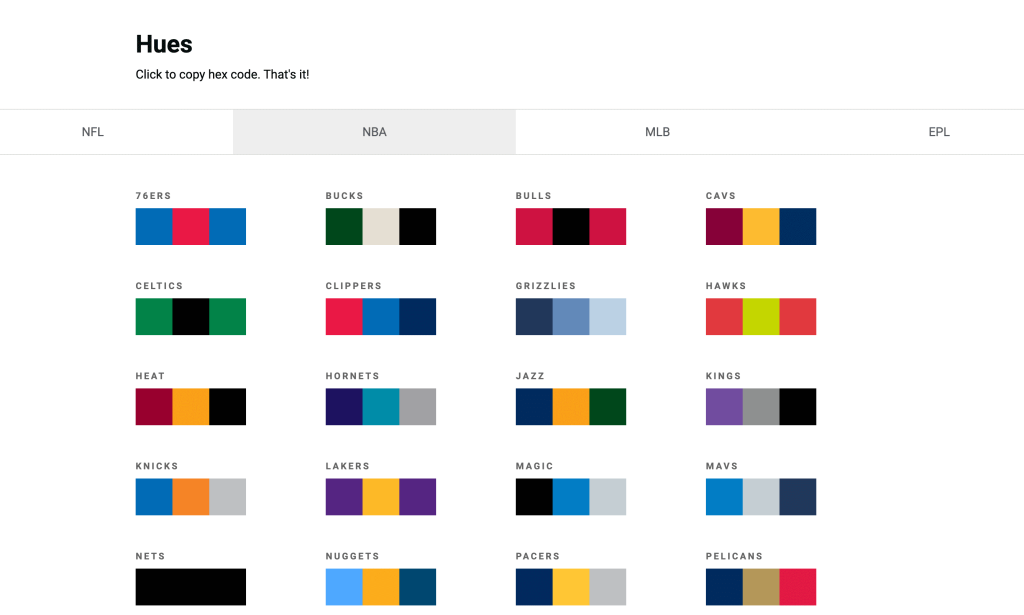Copy the black swatch under Celtics
Image resolution: width=1024 pixels, height=615 pixels.
tap(191, 317)
